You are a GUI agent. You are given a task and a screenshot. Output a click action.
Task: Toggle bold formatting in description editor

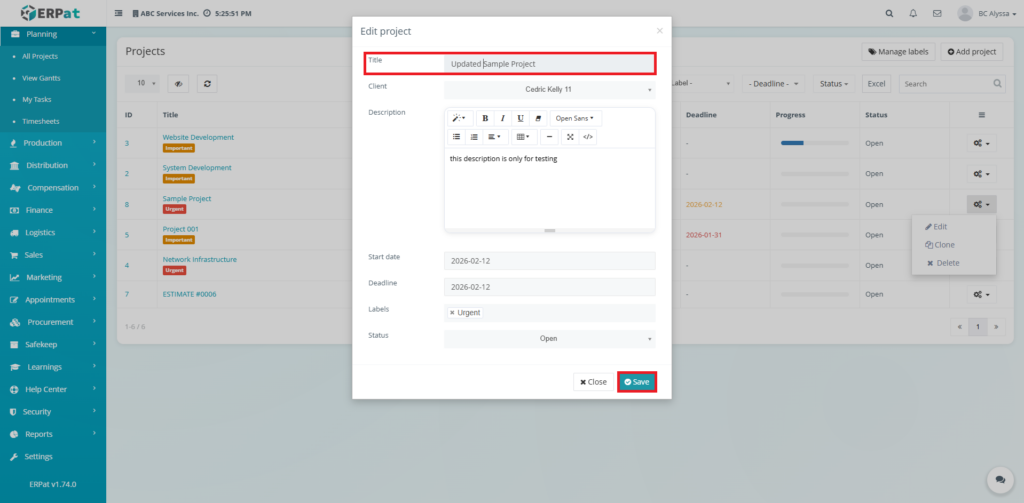(x=485, y=118)
